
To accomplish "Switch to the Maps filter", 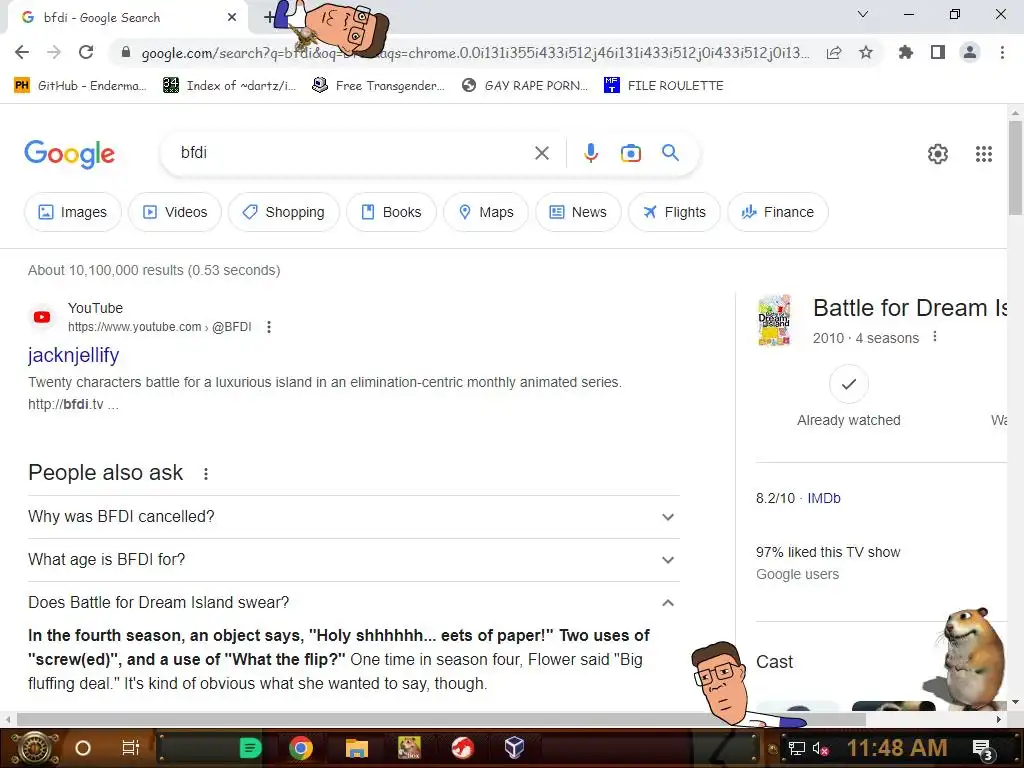I will tap(486, 212).
